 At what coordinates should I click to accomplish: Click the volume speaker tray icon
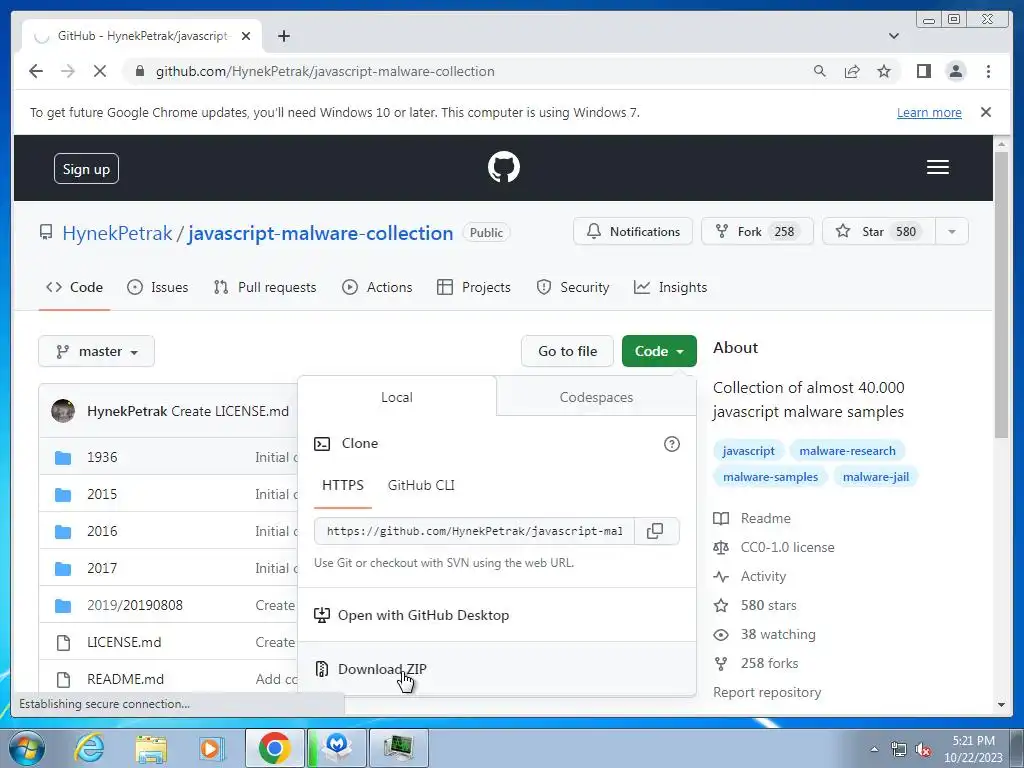922,750
